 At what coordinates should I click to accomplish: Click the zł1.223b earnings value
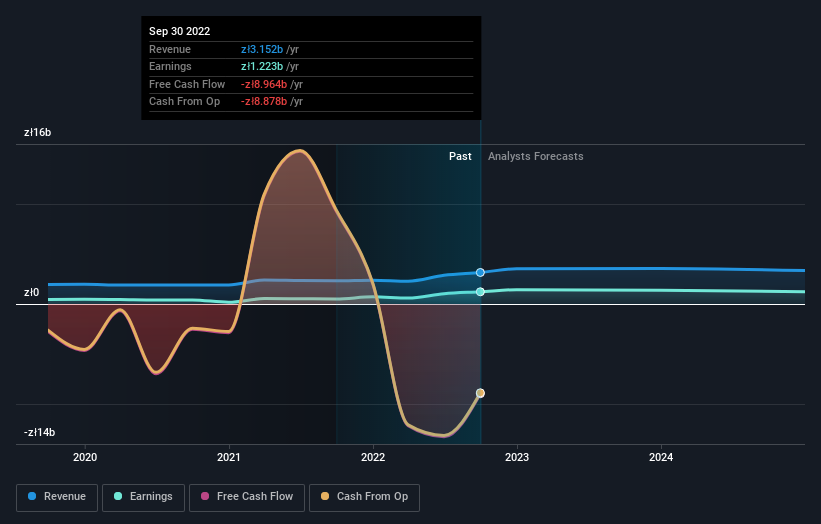pyautogui.click(x=262, y=66)
